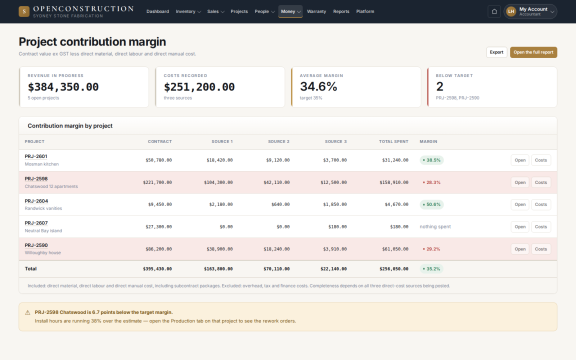576x360 pixels.
Task: Open the Reports menu item
Action: 341,11
